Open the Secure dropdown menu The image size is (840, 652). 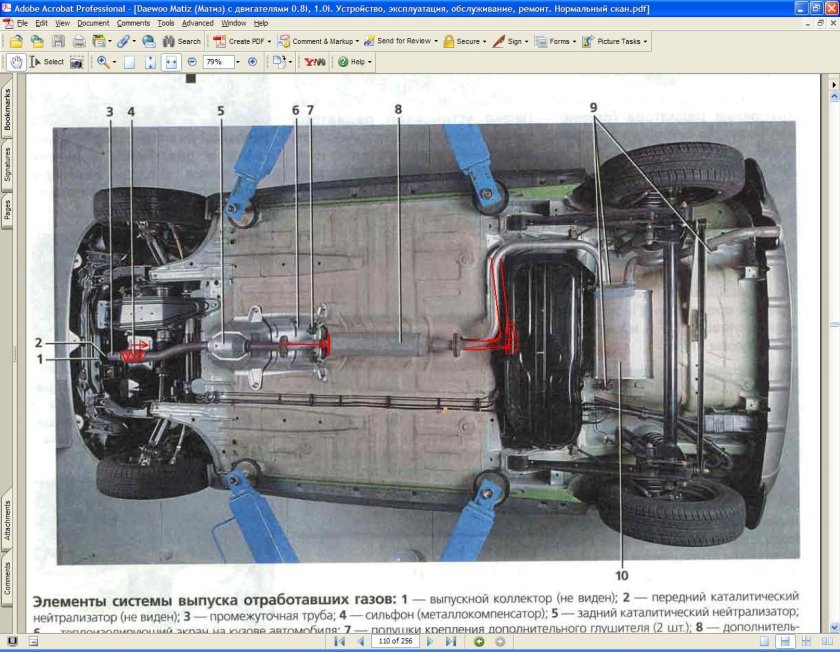pyautogui.click(x=470, y=43)
